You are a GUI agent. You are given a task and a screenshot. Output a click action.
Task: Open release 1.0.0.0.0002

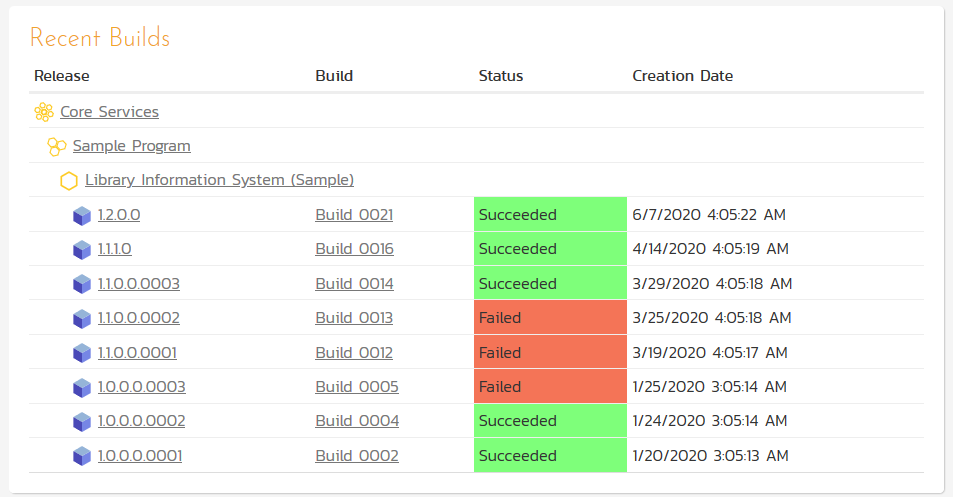[141, 421]
